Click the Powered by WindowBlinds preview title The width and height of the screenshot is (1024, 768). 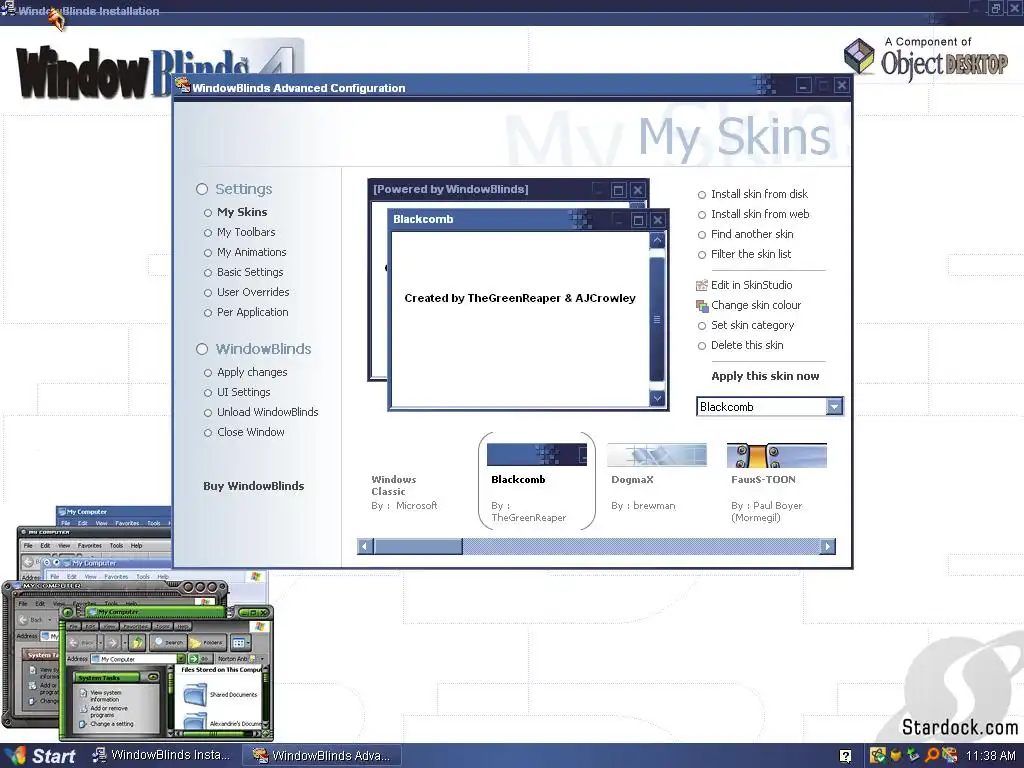pos(451,189)
